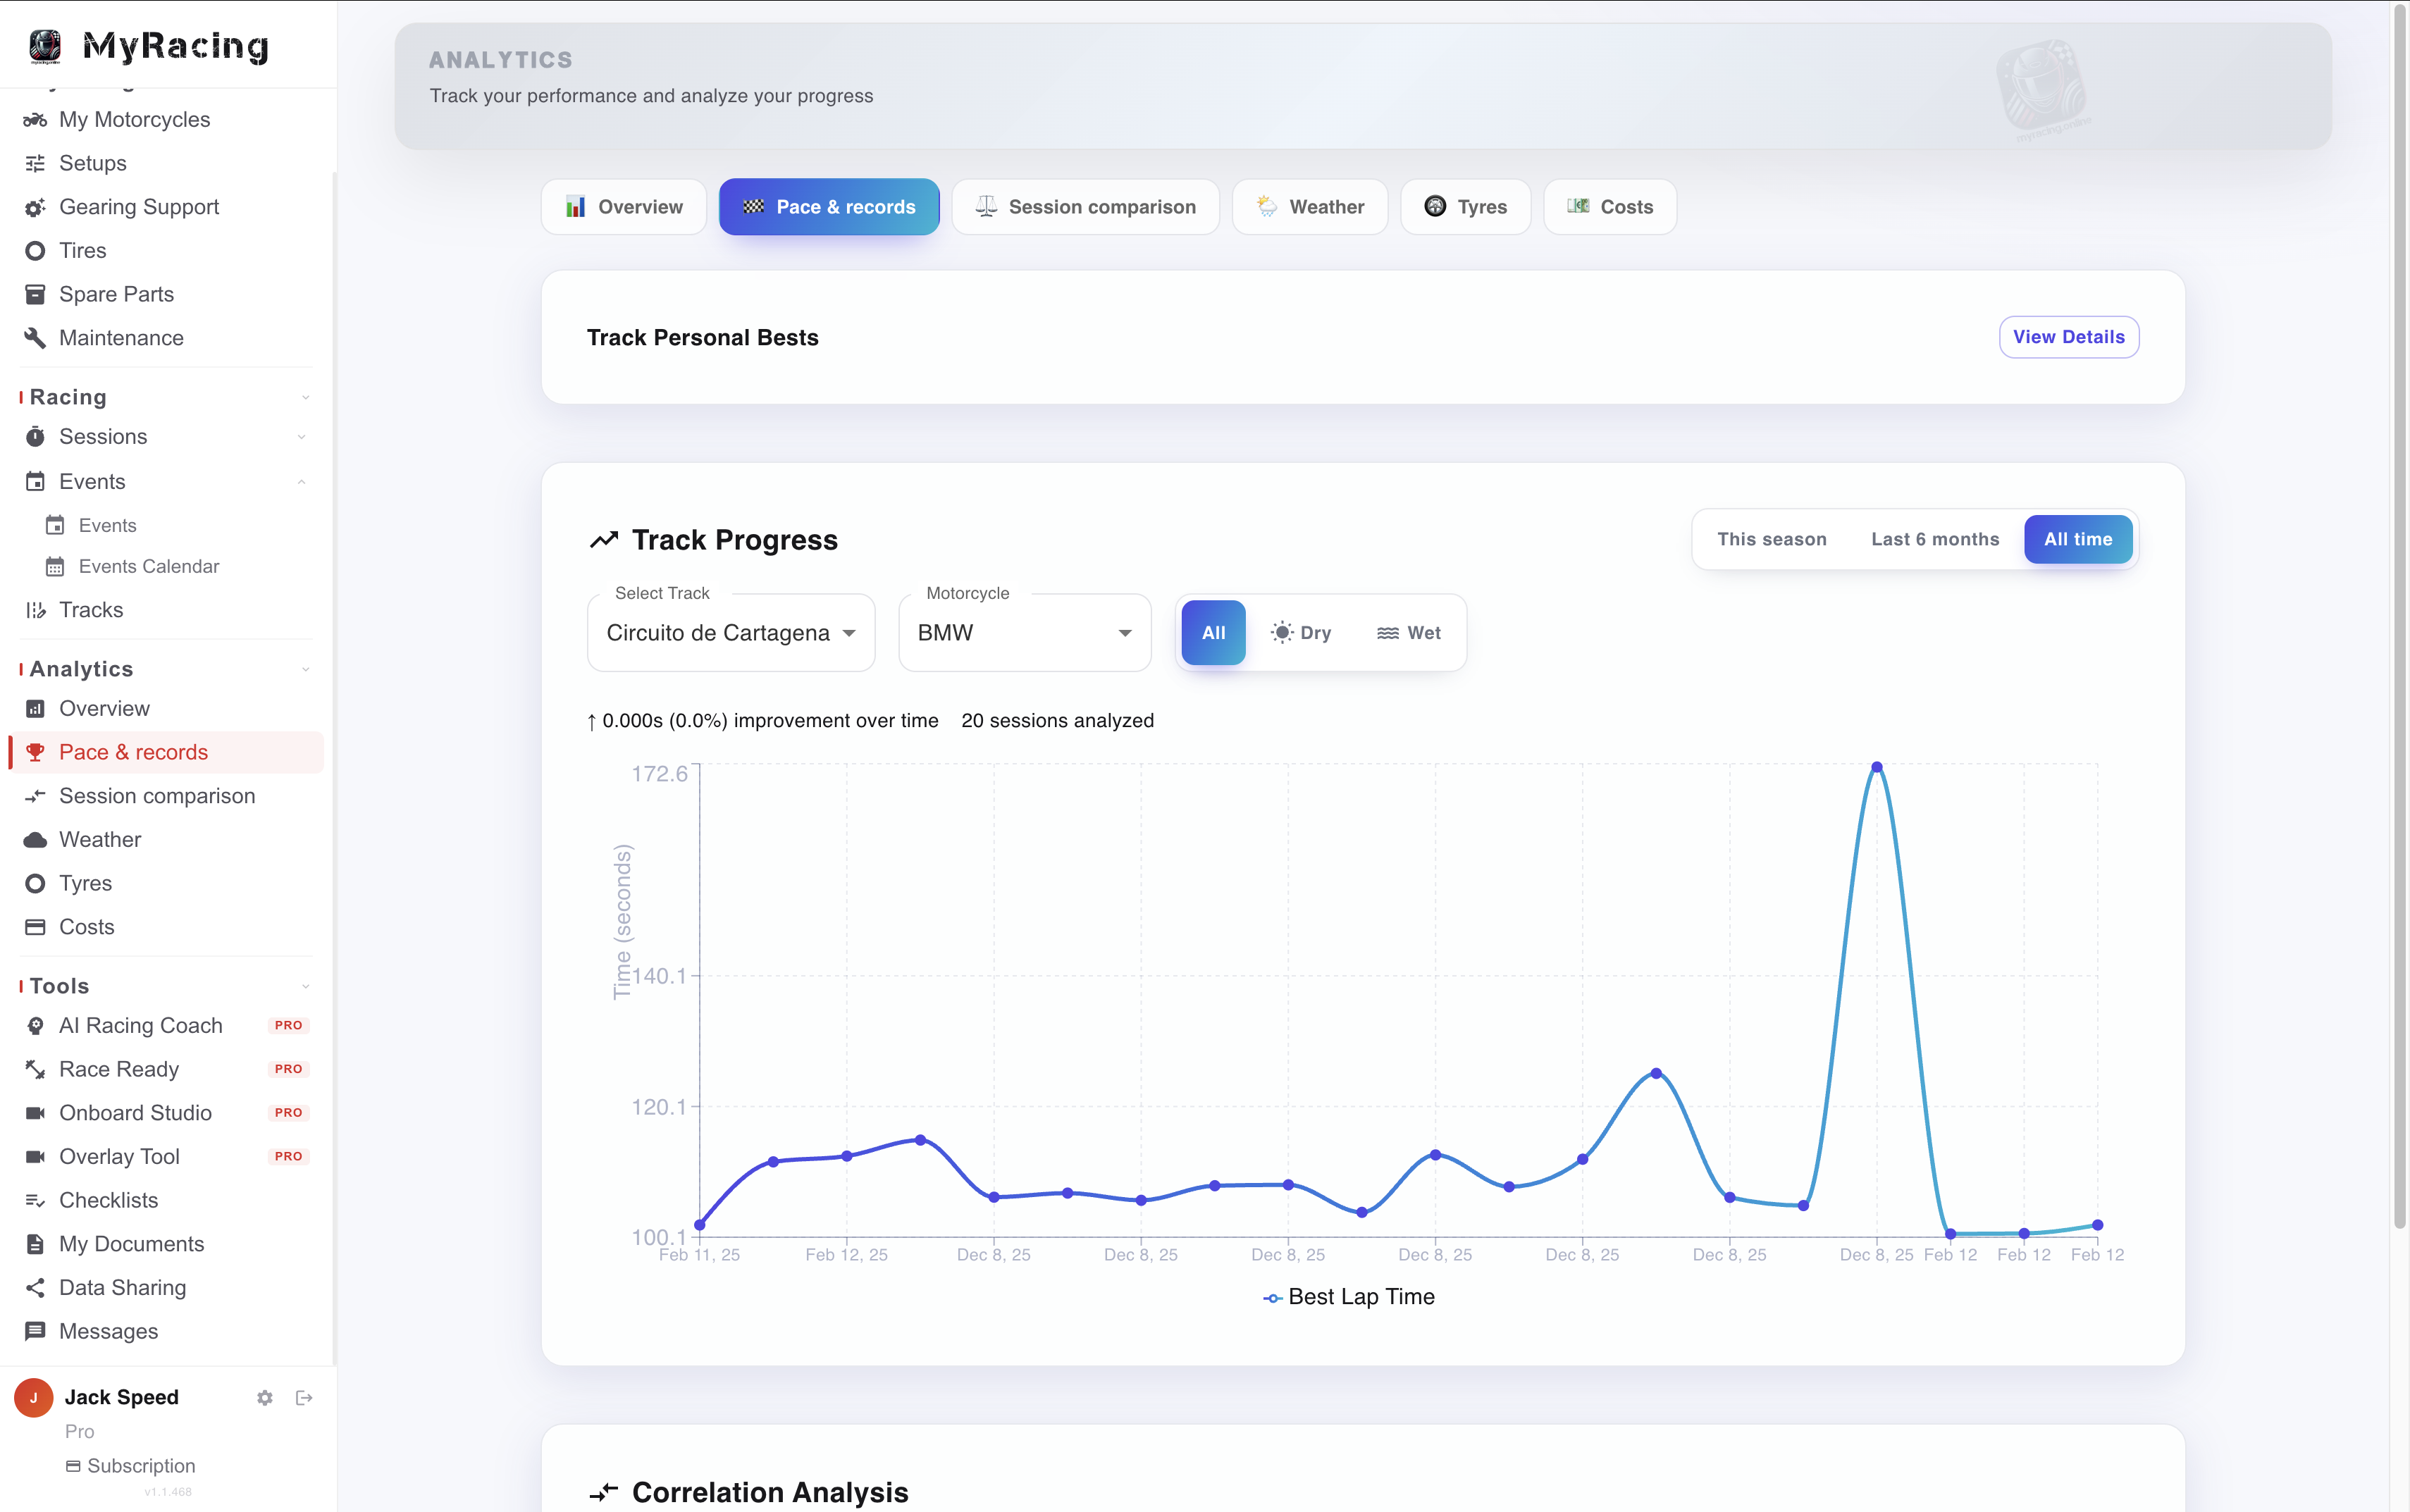The width and height of the screenshot is (2410, 1512).
Task: Collapse the Analytics section chevron
Action: [x=305, y=670]
